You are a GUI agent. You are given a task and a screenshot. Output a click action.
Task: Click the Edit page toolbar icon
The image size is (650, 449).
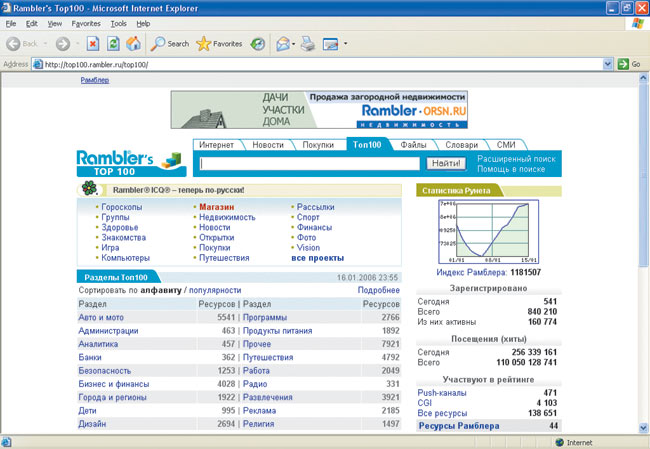coord(330,44)
